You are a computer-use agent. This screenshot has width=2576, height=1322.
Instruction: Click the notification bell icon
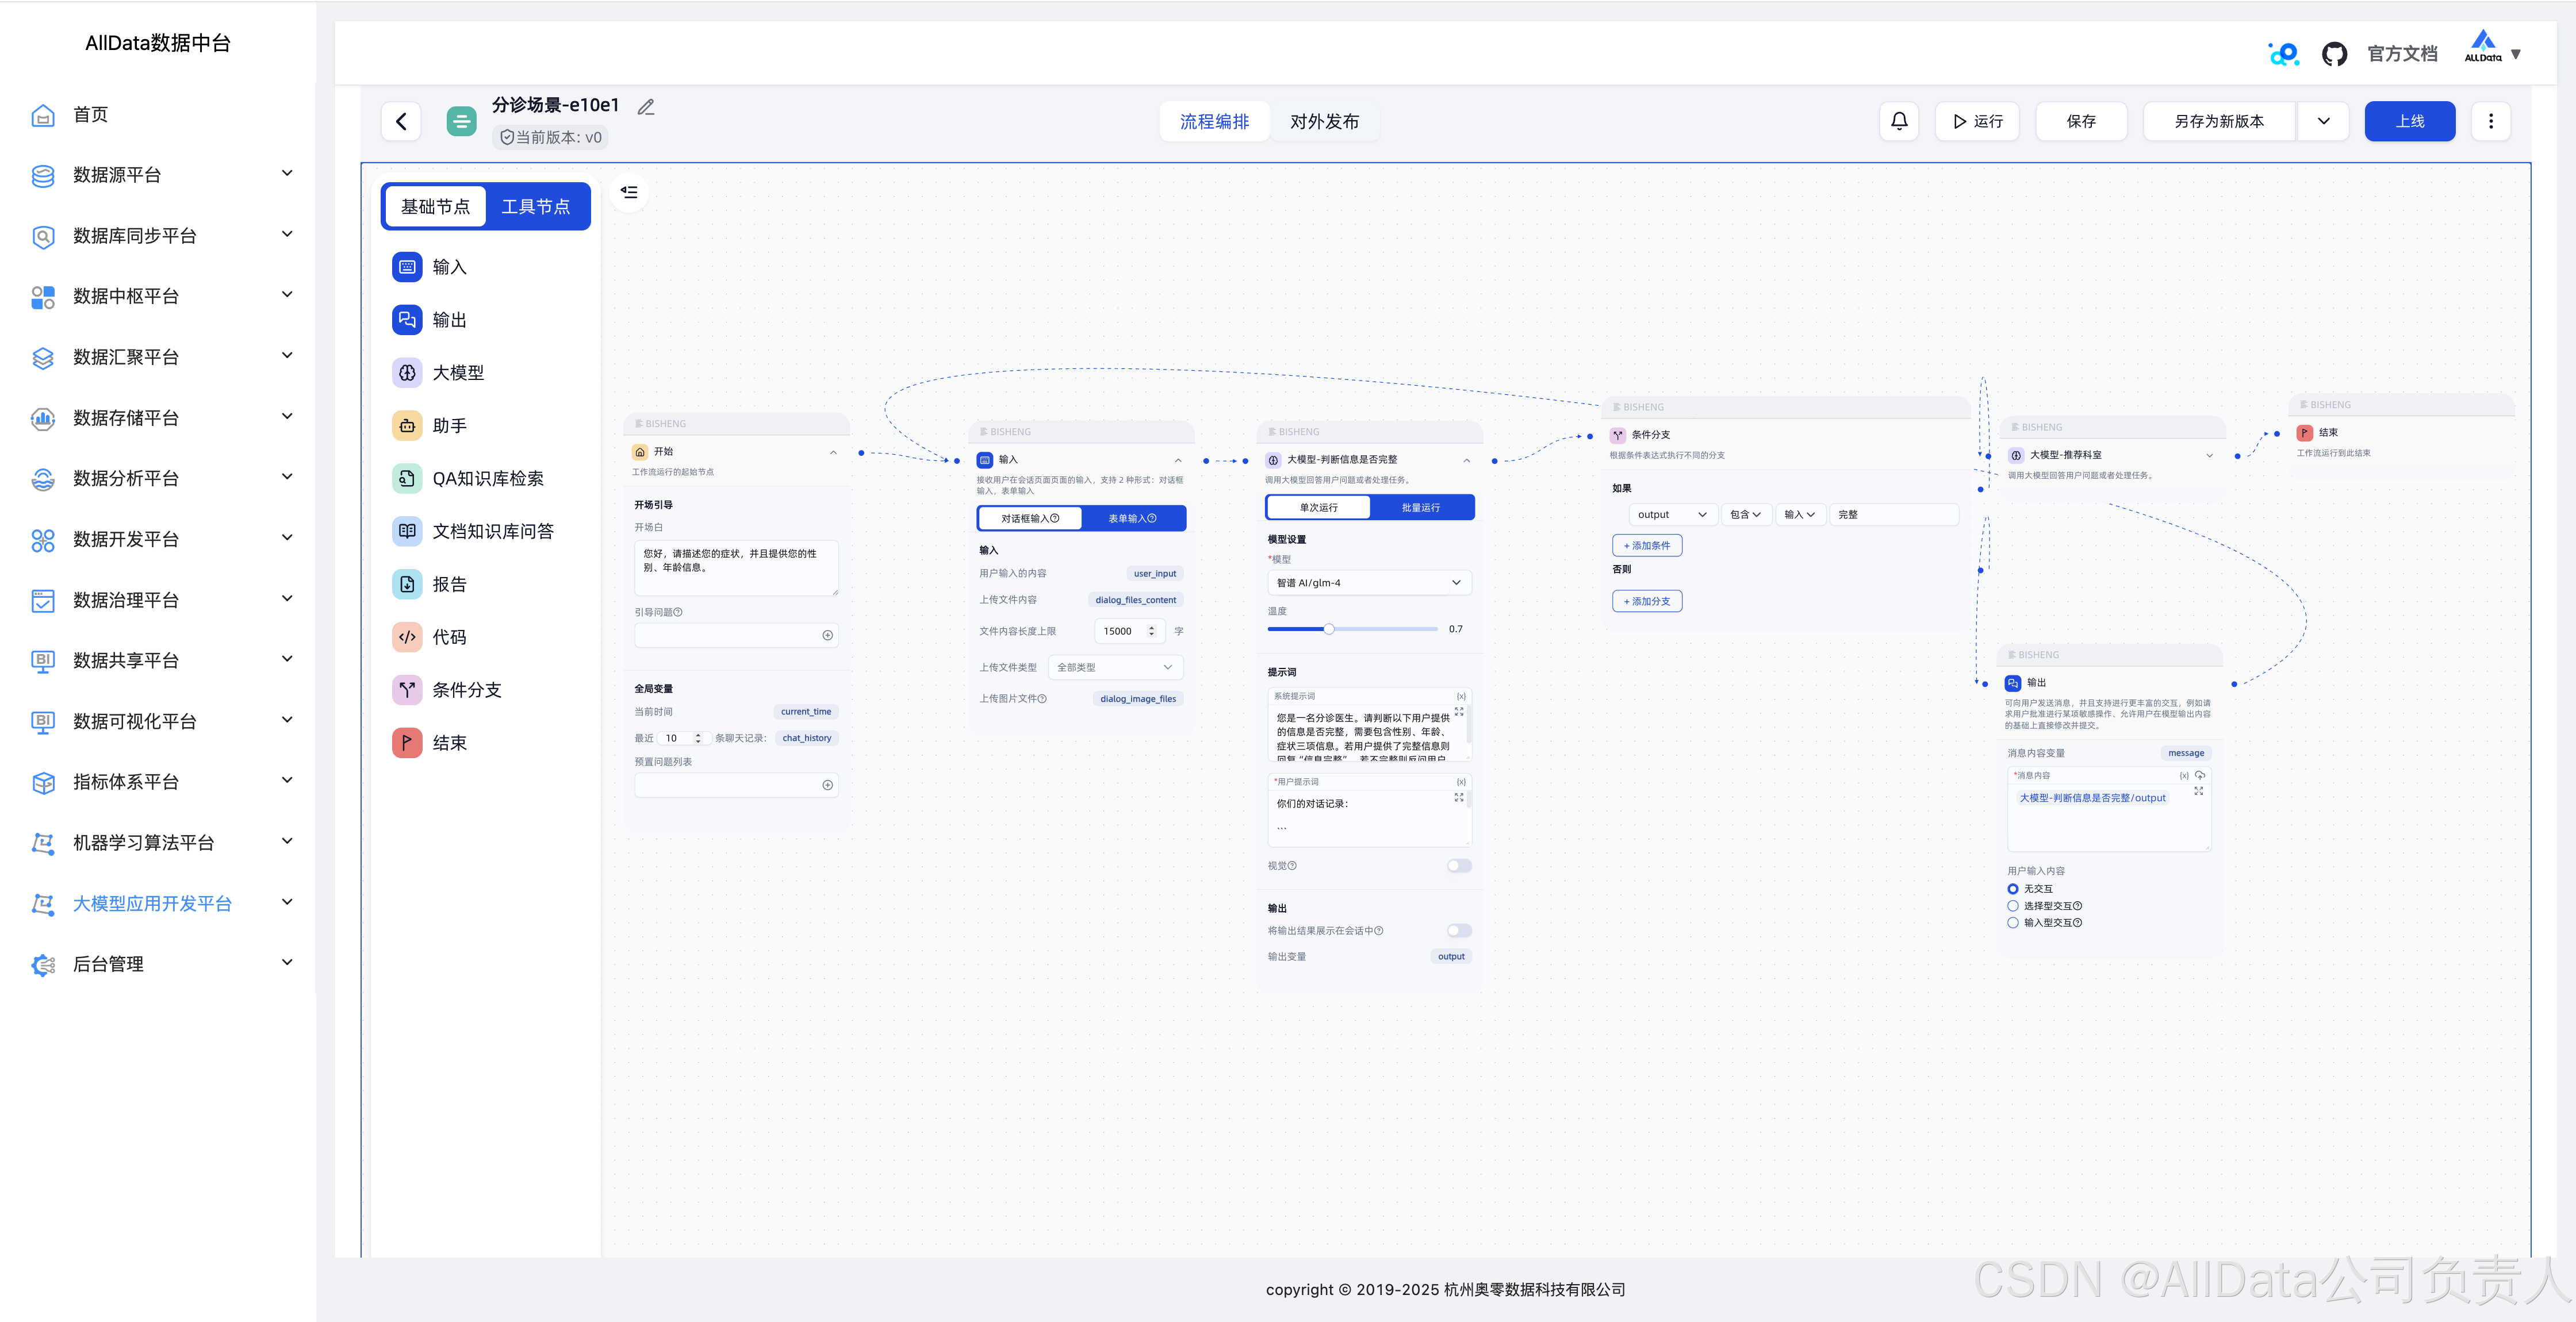click(x=1899, y=121)
